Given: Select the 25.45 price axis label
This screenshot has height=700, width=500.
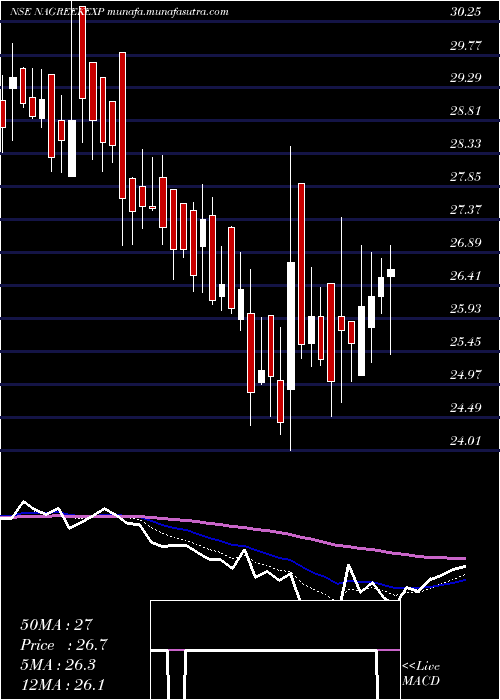Looking at the screenshot, I should point(465,342).
